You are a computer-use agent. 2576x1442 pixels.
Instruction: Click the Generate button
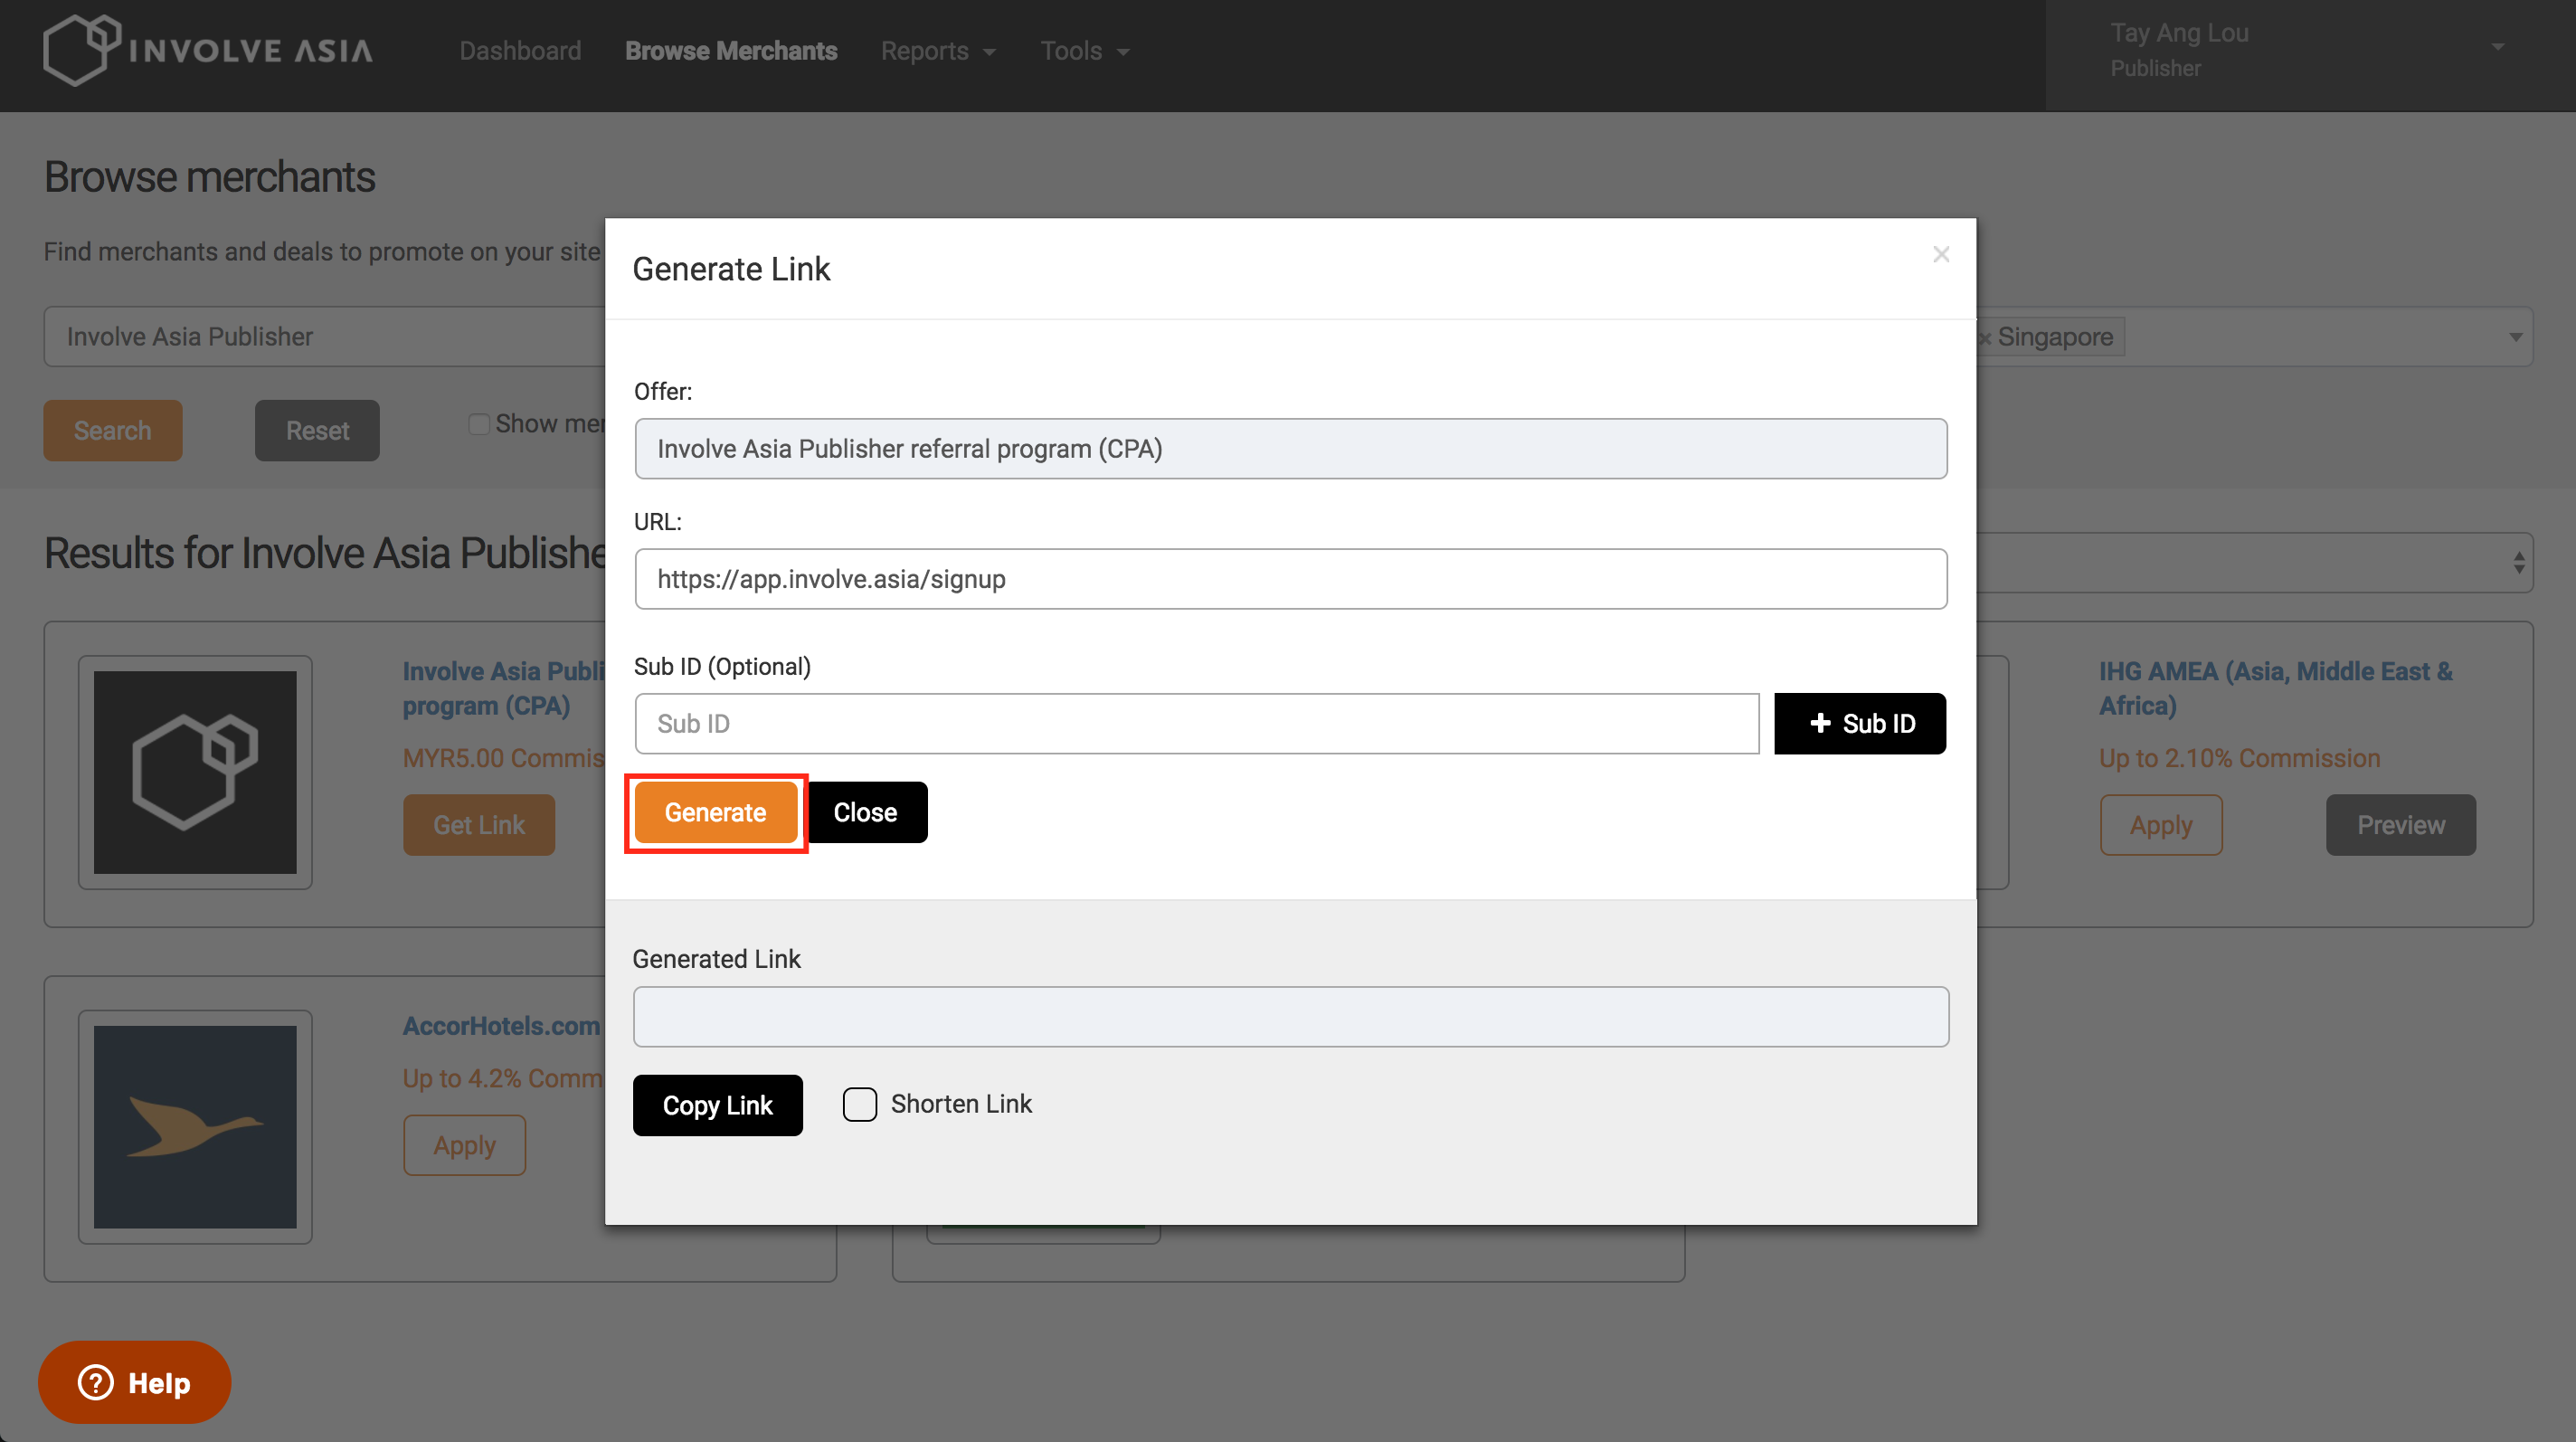[x=715, y=812]
